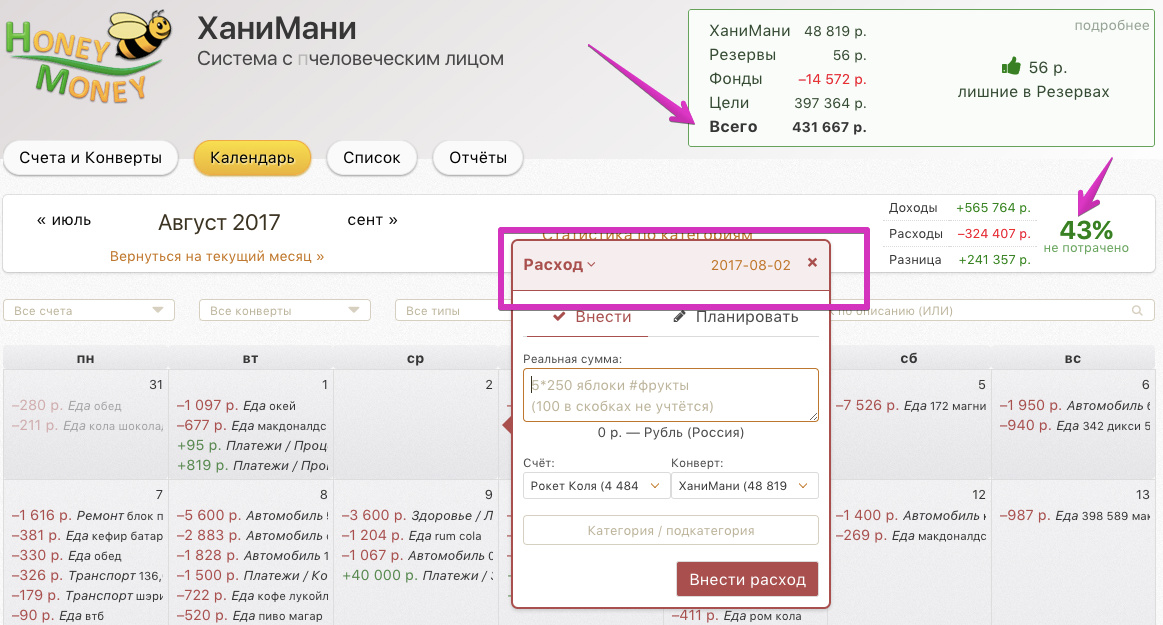Viewport: 1163px width, 625px height.
Task: Open the Все типы filter dropdown
Action: (x=450, y=311)
